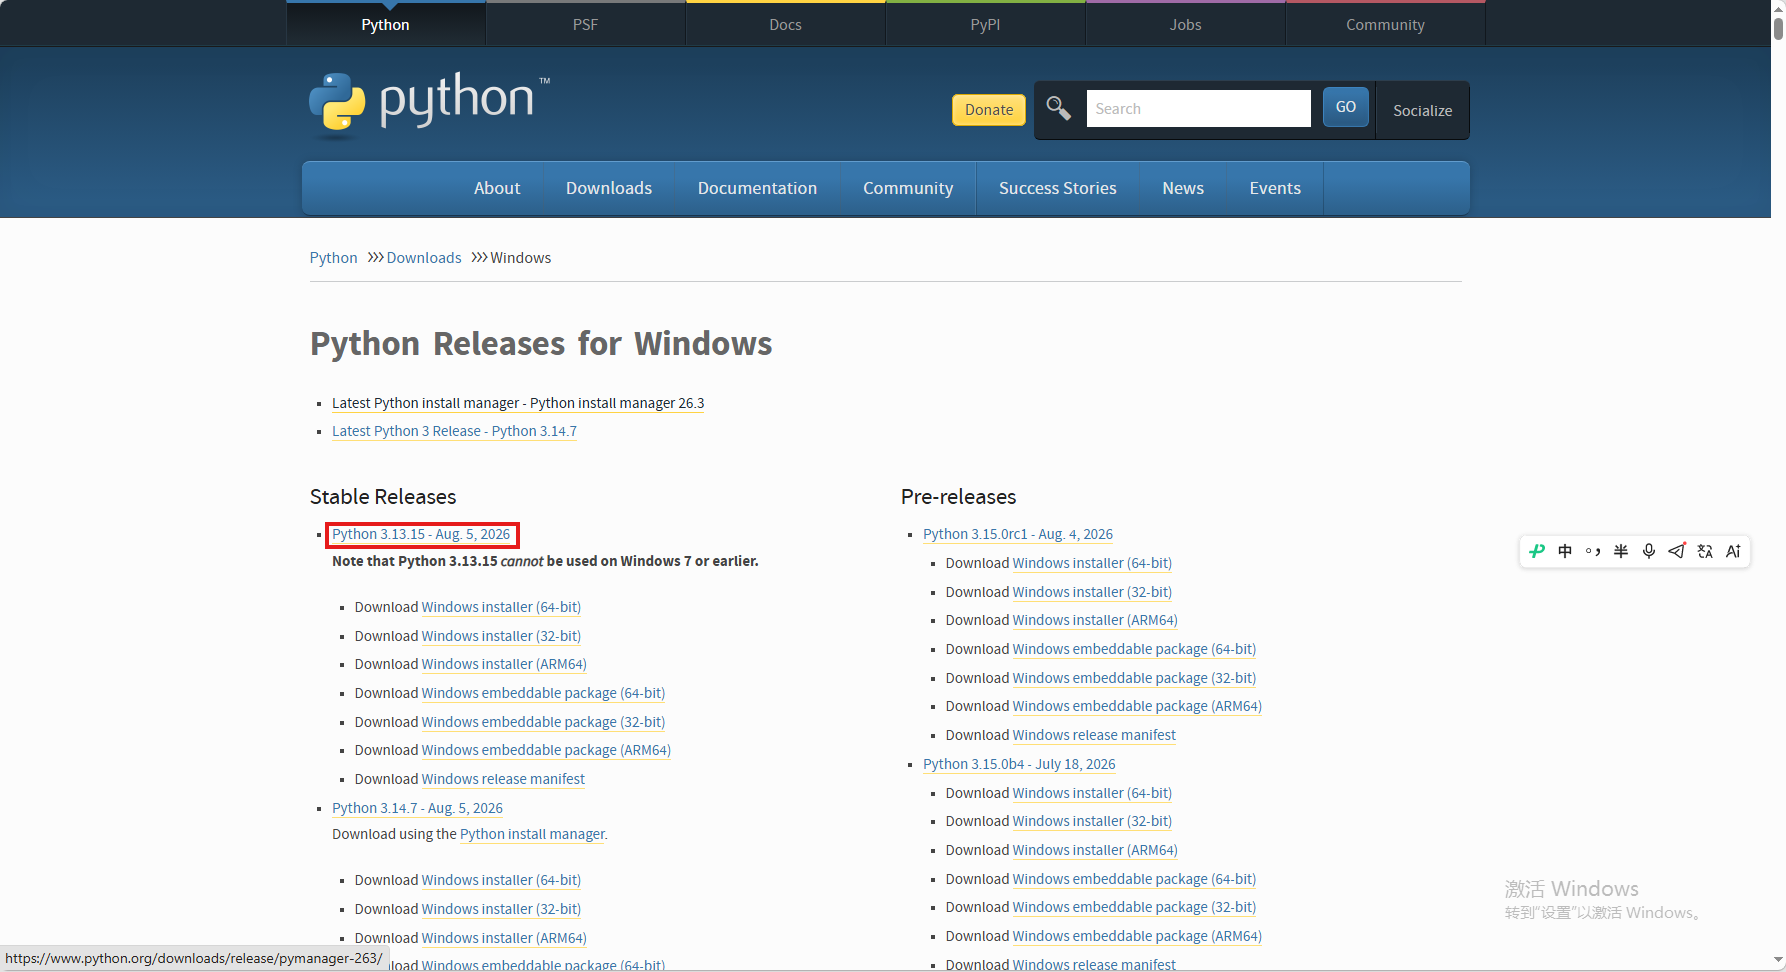Click the Python install manager link under 3.14.7
Screen dimensions: 1786x972
[532, 834]
